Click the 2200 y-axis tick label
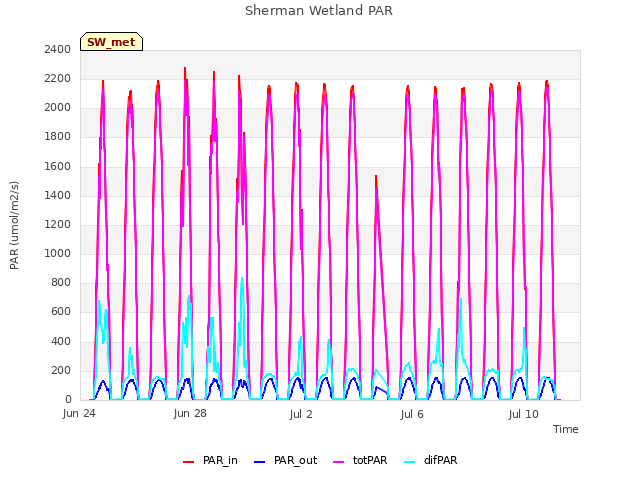 [x=58, y=78]
